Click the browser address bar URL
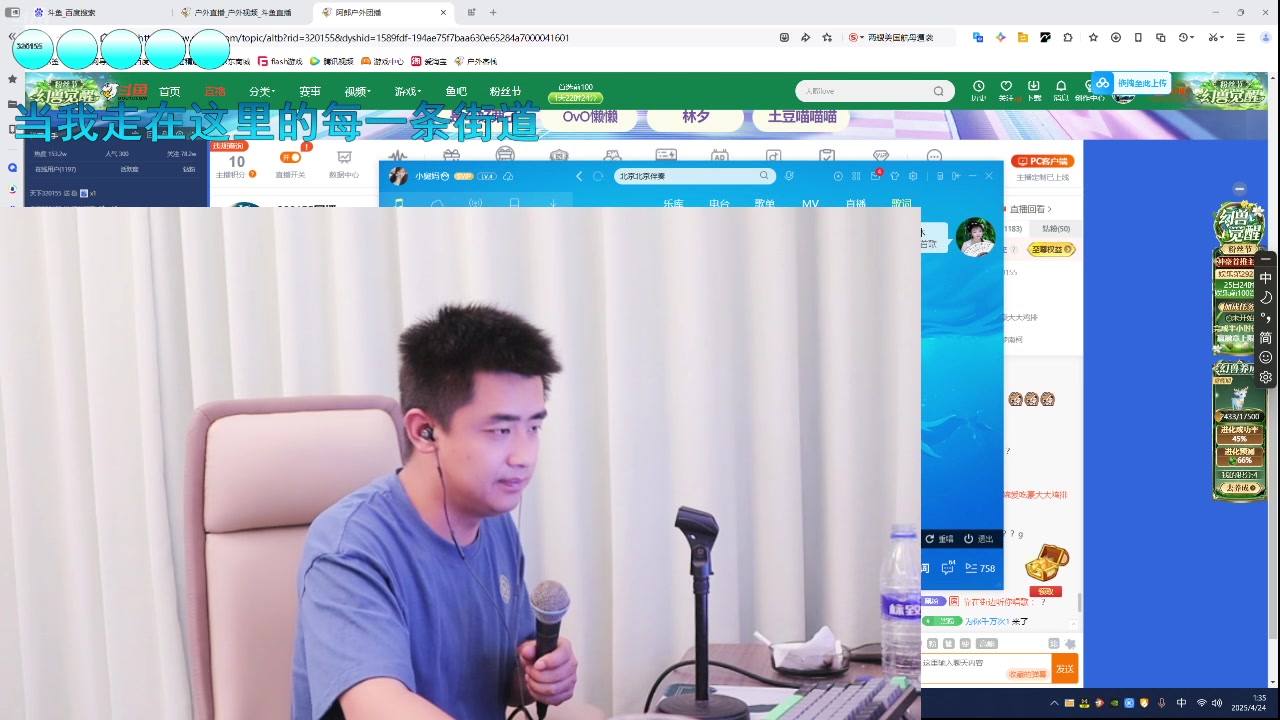 (400, 37)
